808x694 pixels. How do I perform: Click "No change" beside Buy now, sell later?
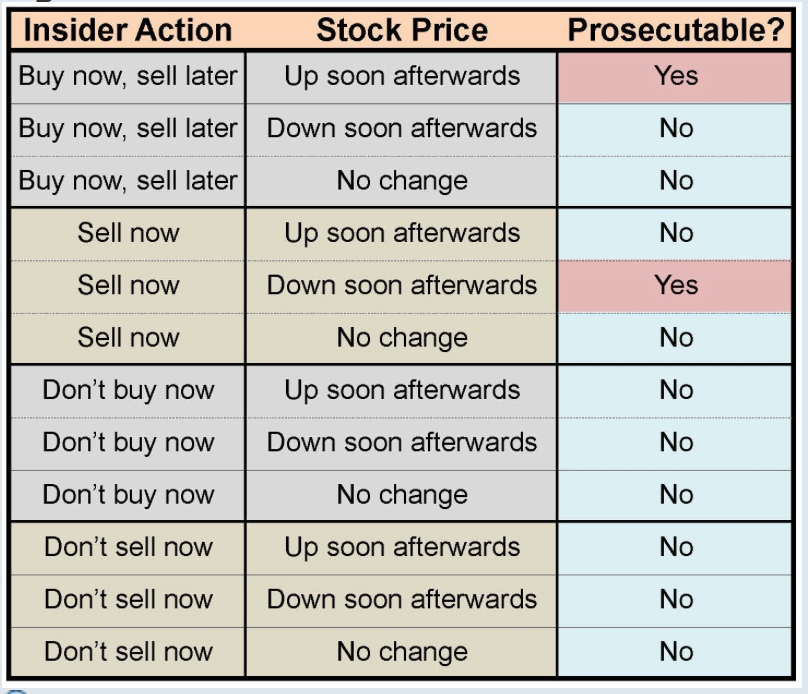pyautogui.click(x=402, y=181)
